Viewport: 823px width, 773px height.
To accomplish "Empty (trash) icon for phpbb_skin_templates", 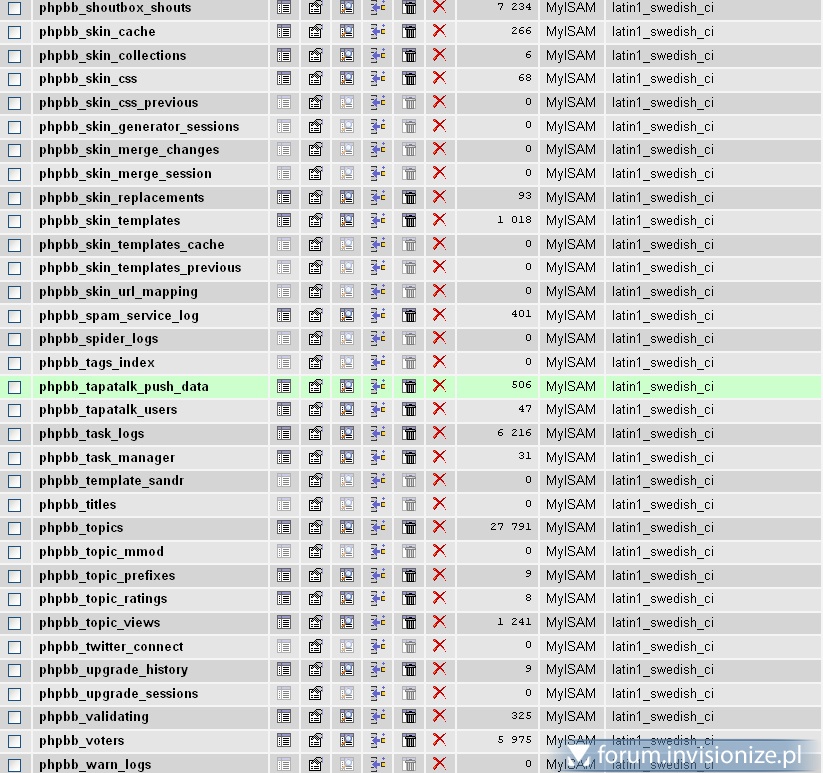I will tap(409, 220).
